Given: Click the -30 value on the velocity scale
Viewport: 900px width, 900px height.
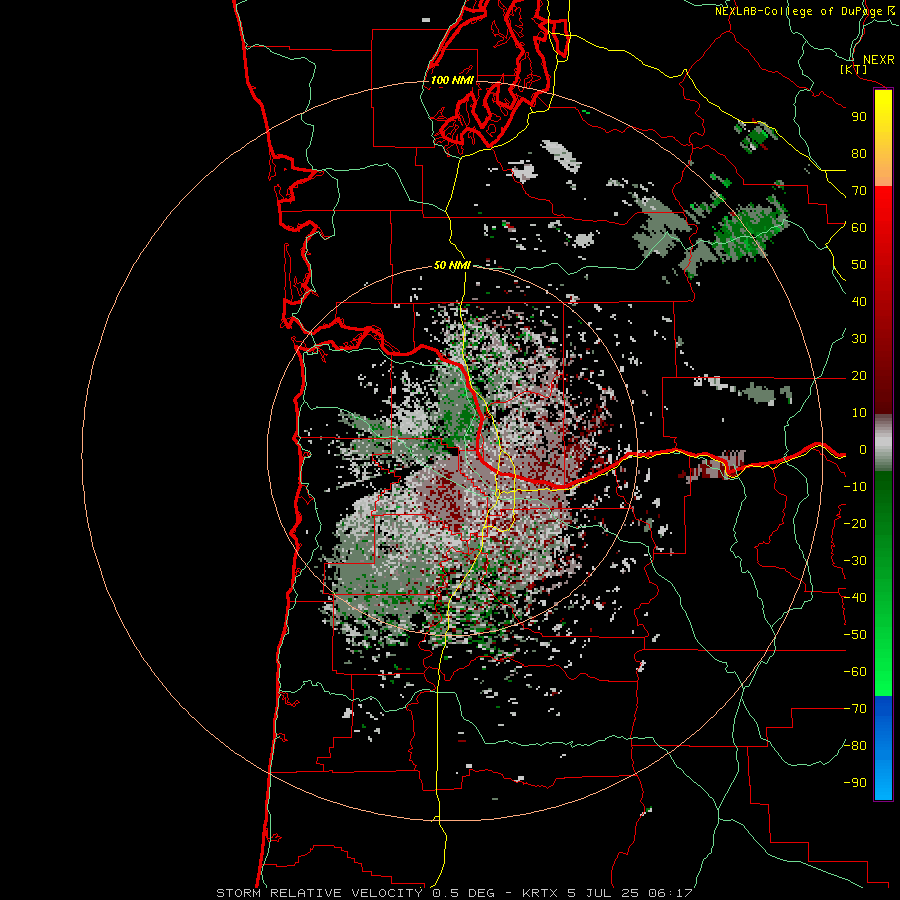Looking at the screenshot, I should coord(855,561).
